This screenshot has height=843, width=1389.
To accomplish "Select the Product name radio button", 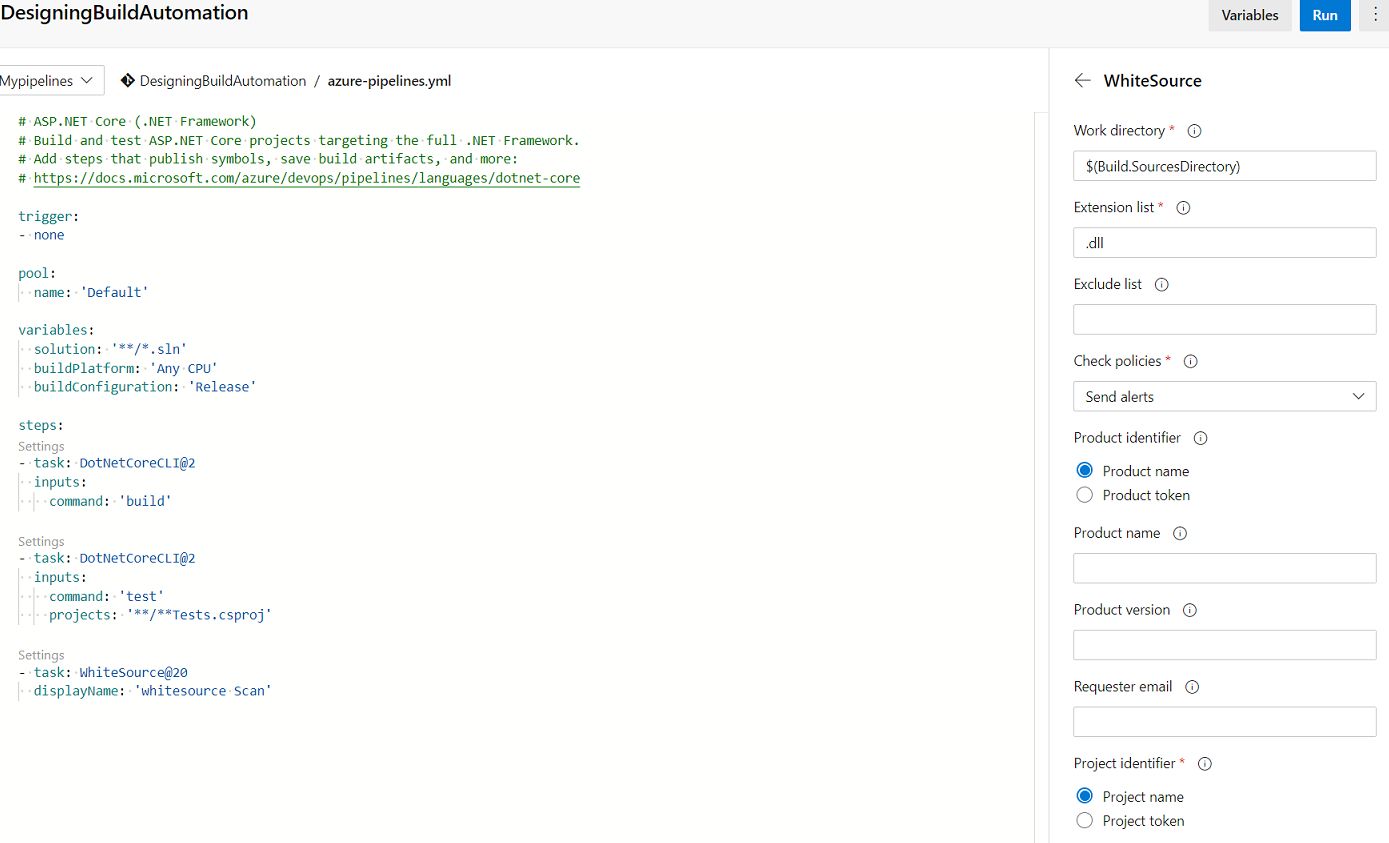I will click(x=1084, y=470).
